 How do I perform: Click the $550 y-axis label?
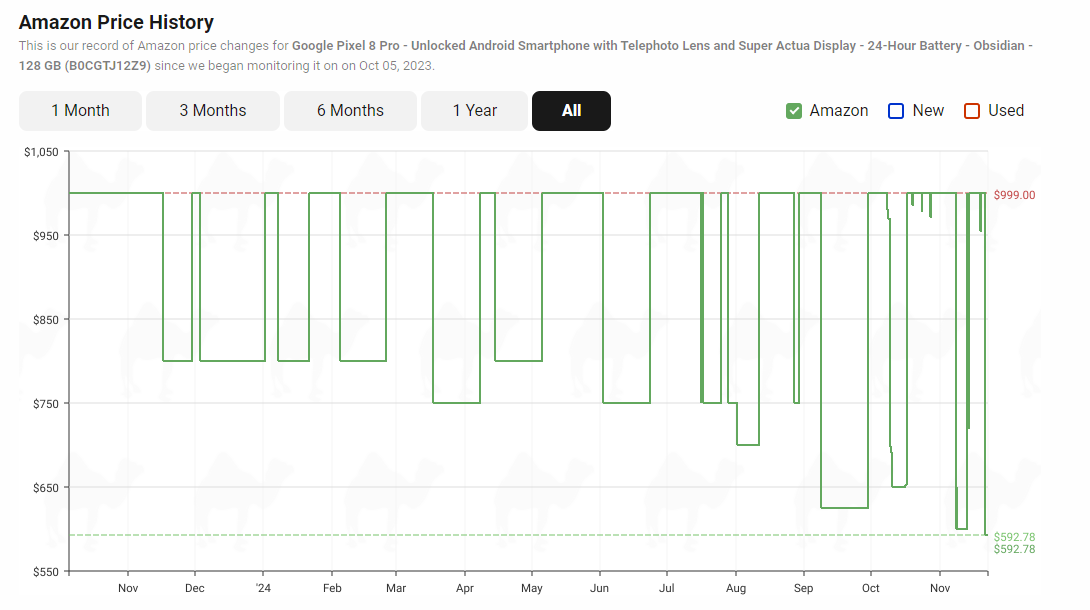pyautogui.click(x=46, y=572)
